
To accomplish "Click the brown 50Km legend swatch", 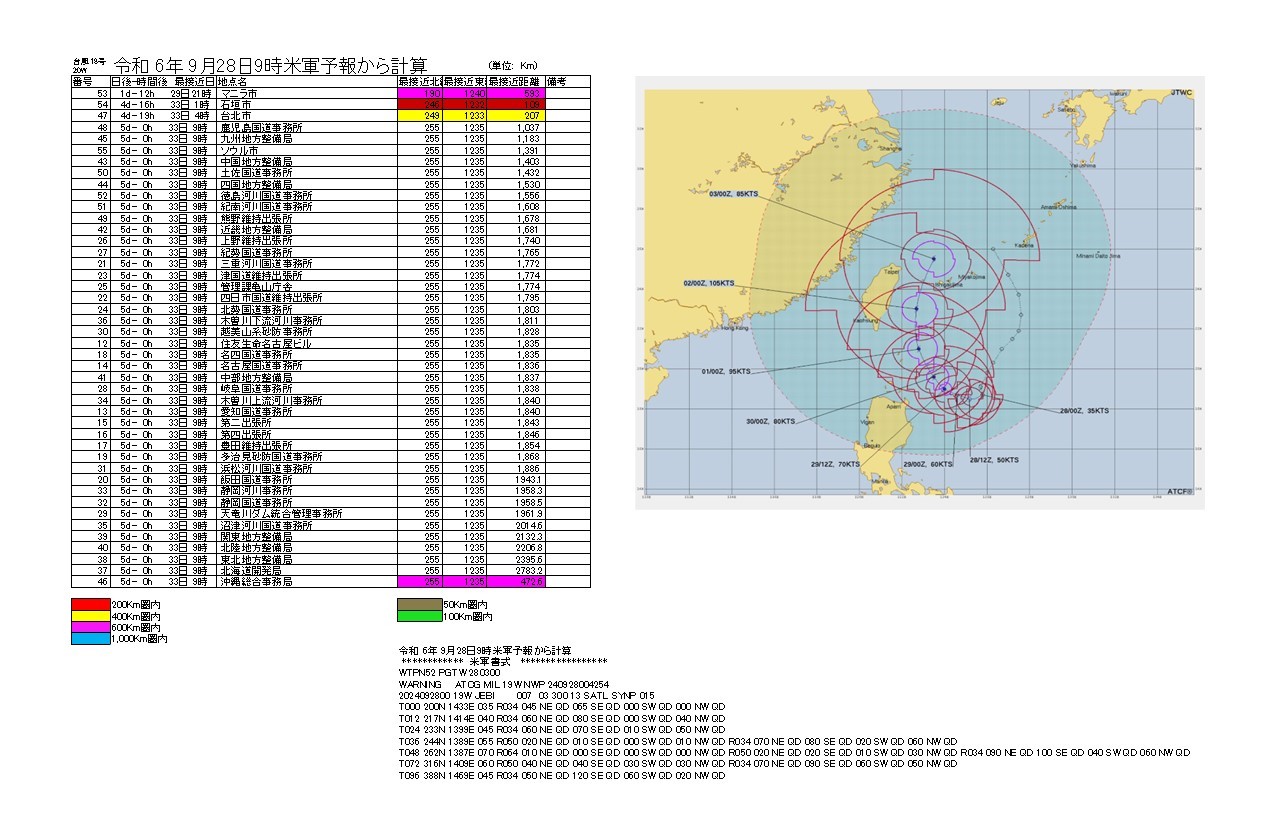I will (x=419, y=605).
